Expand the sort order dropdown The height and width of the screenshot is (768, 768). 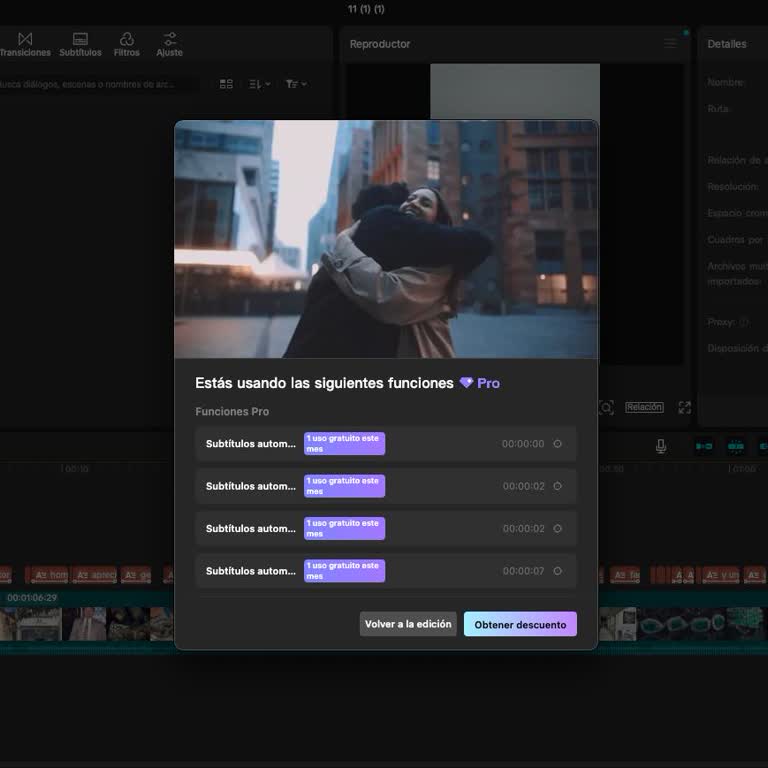coord(259,84)
